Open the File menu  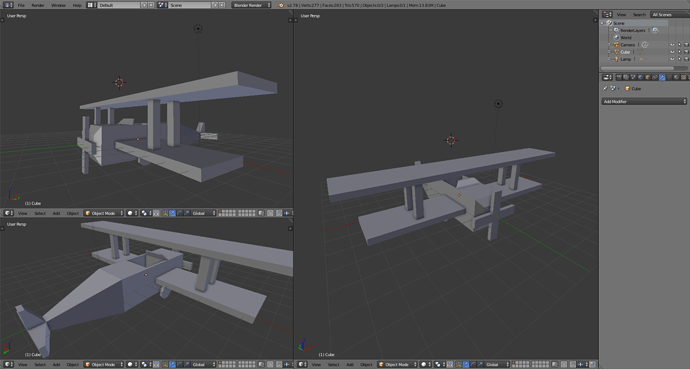(x=21, y=5)
